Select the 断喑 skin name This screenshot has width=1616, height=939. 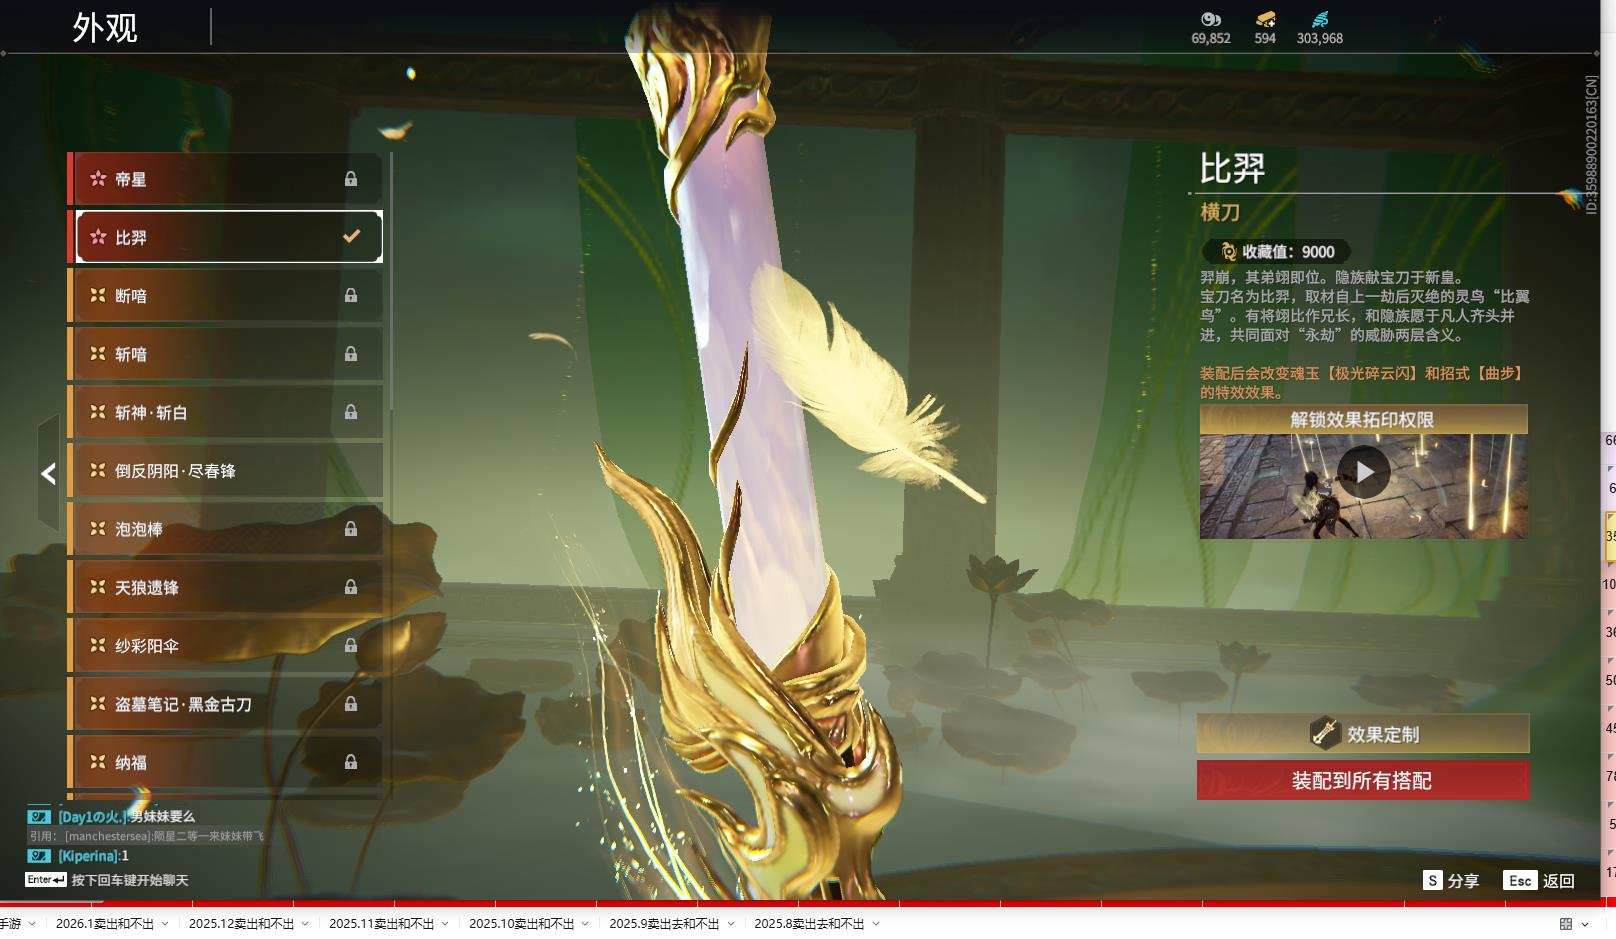[131, 296]
